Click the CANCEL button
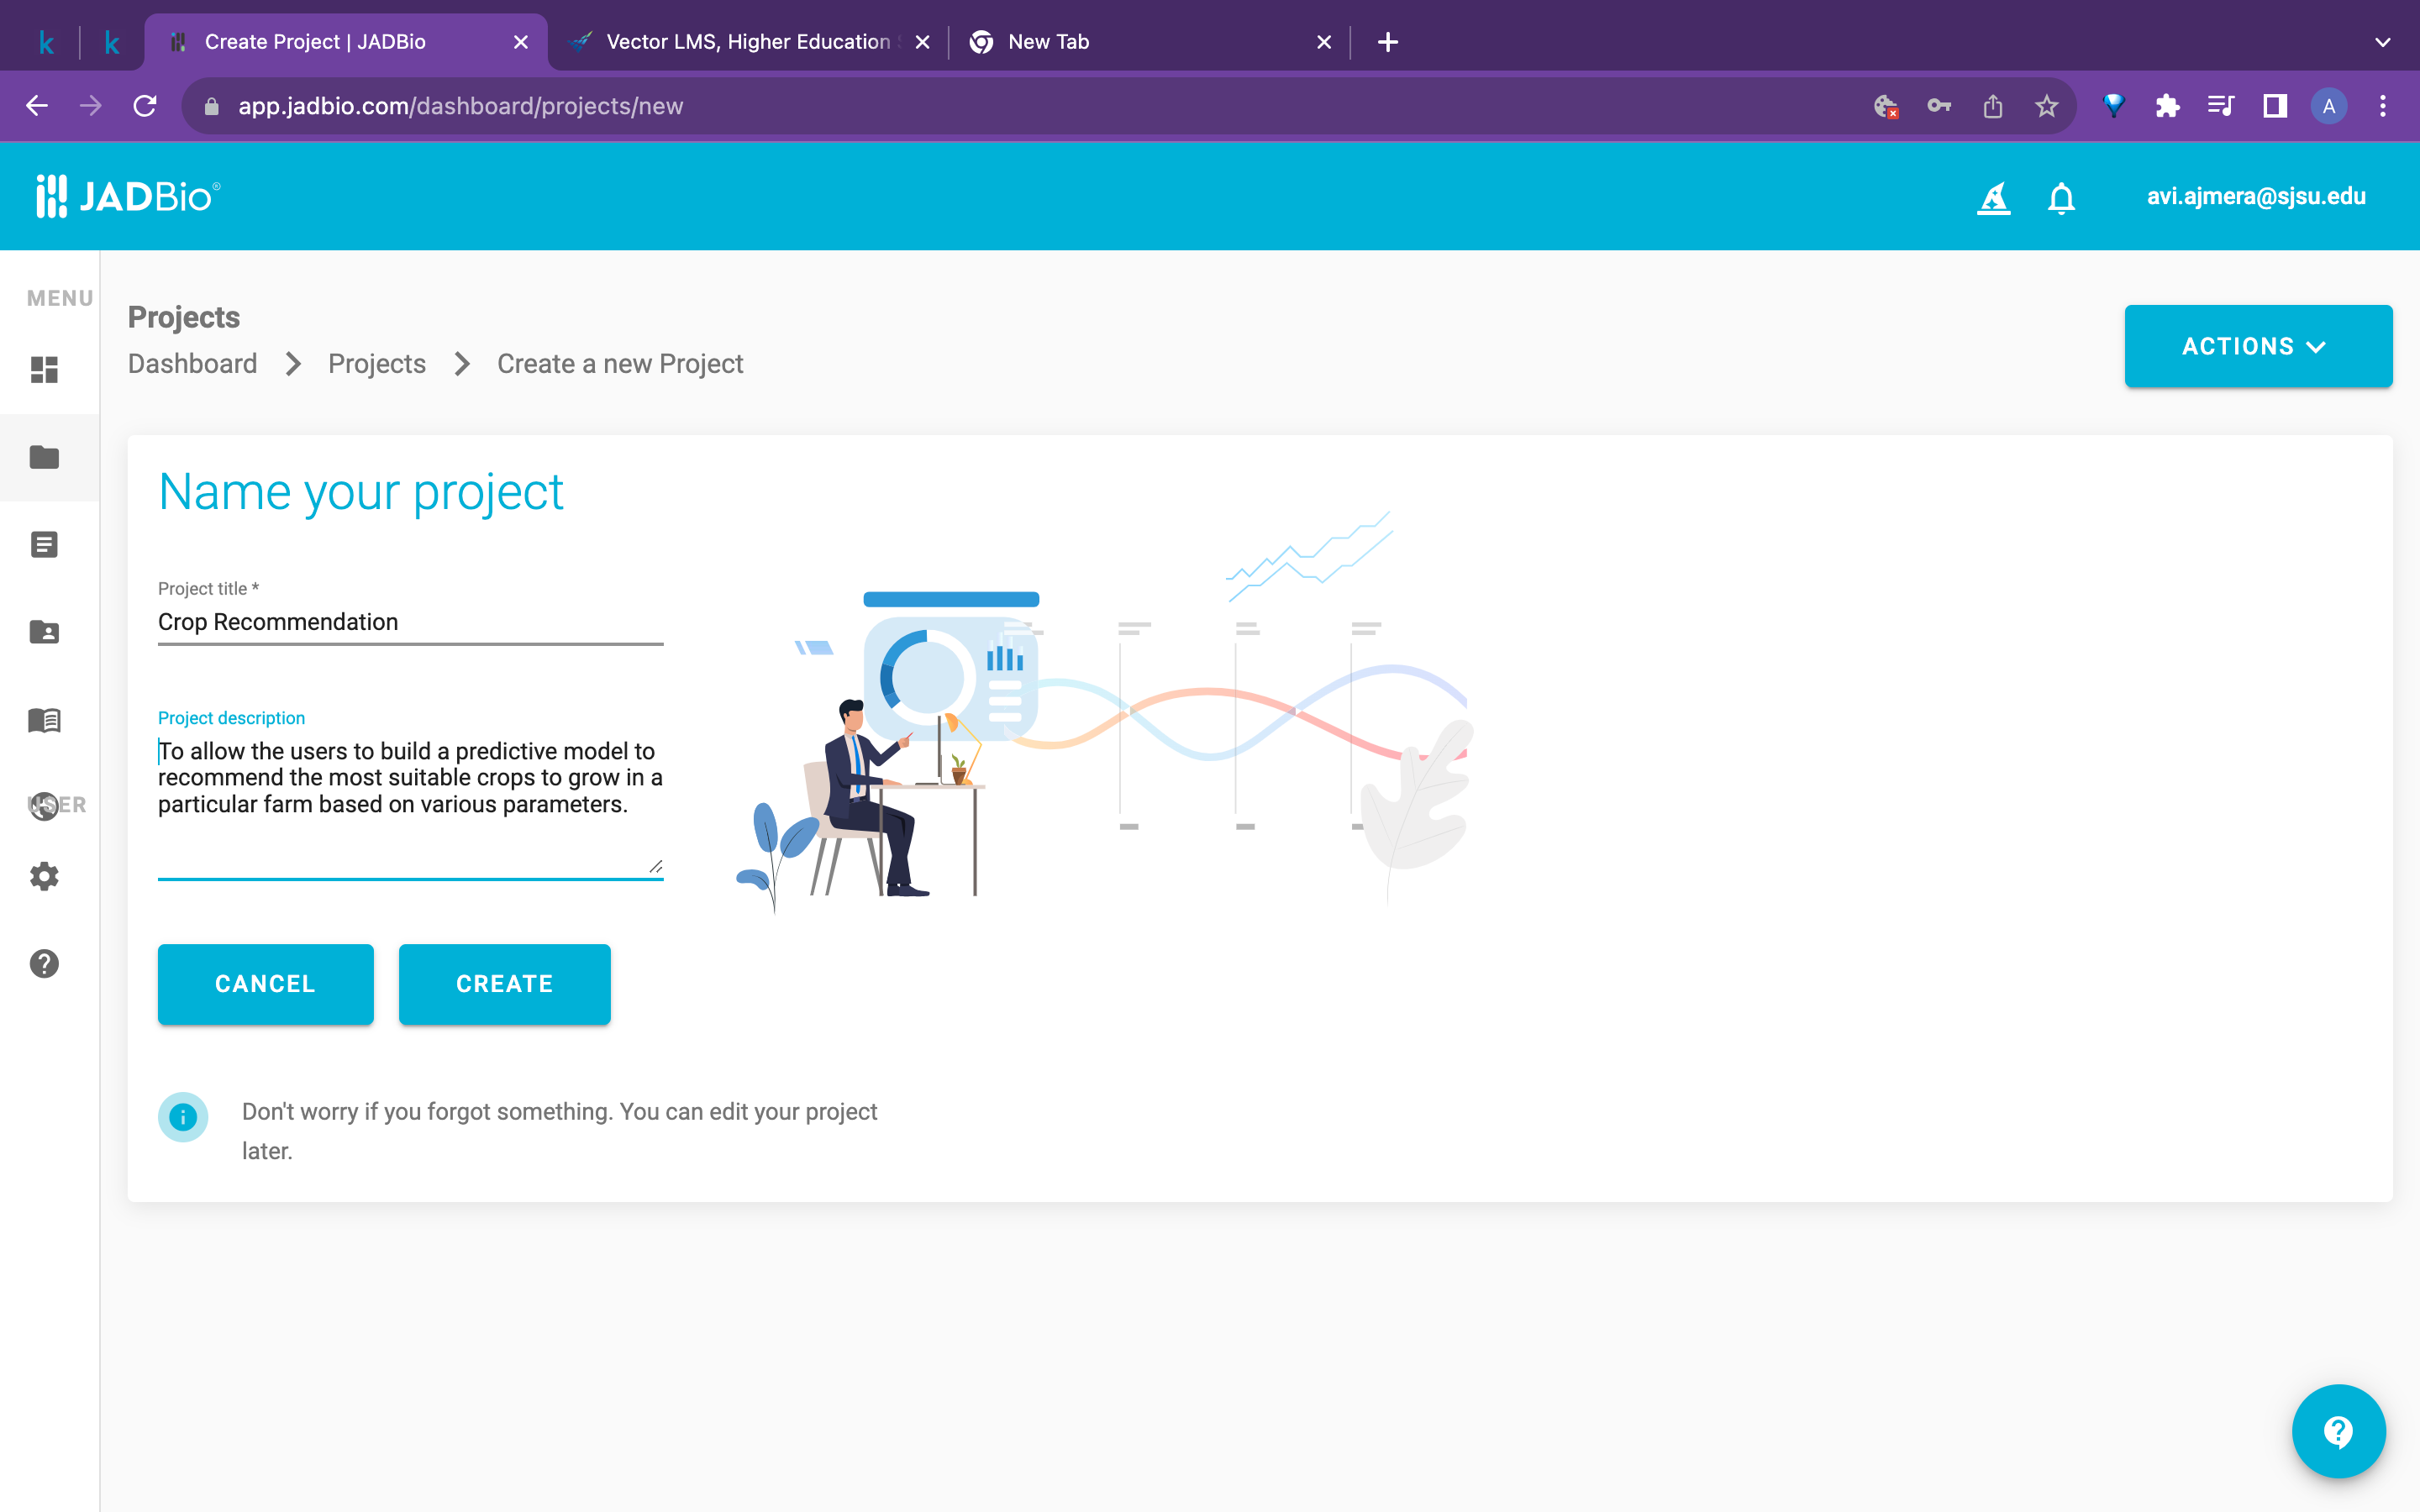 point(265,984)
